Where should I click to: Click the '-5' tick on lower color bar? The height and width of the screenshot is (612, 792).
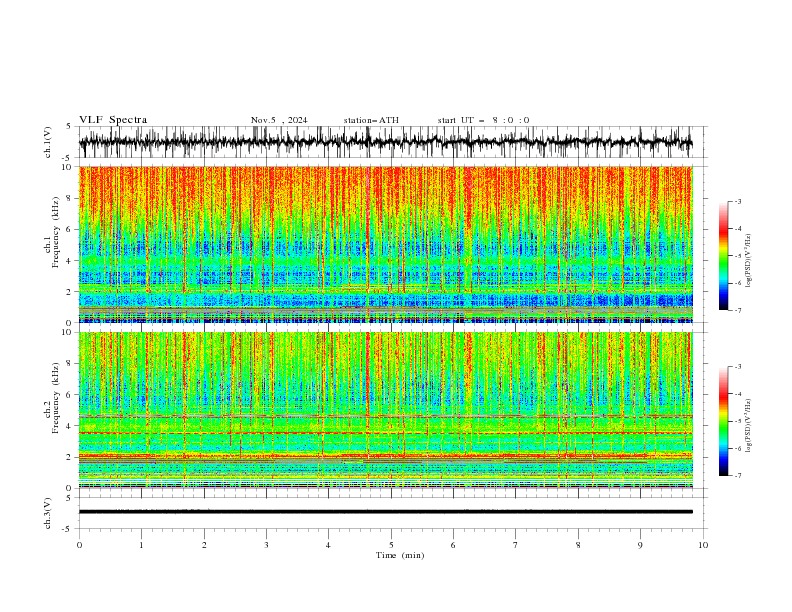(737, 421)
